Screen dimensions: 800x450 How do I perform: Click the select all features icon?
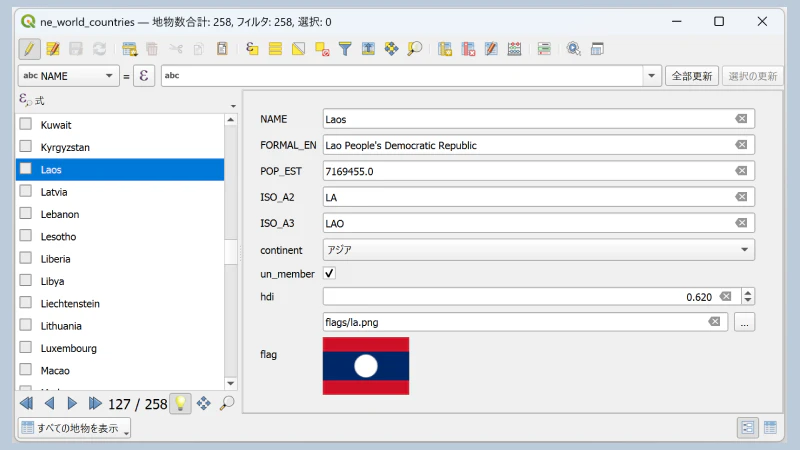275,48
